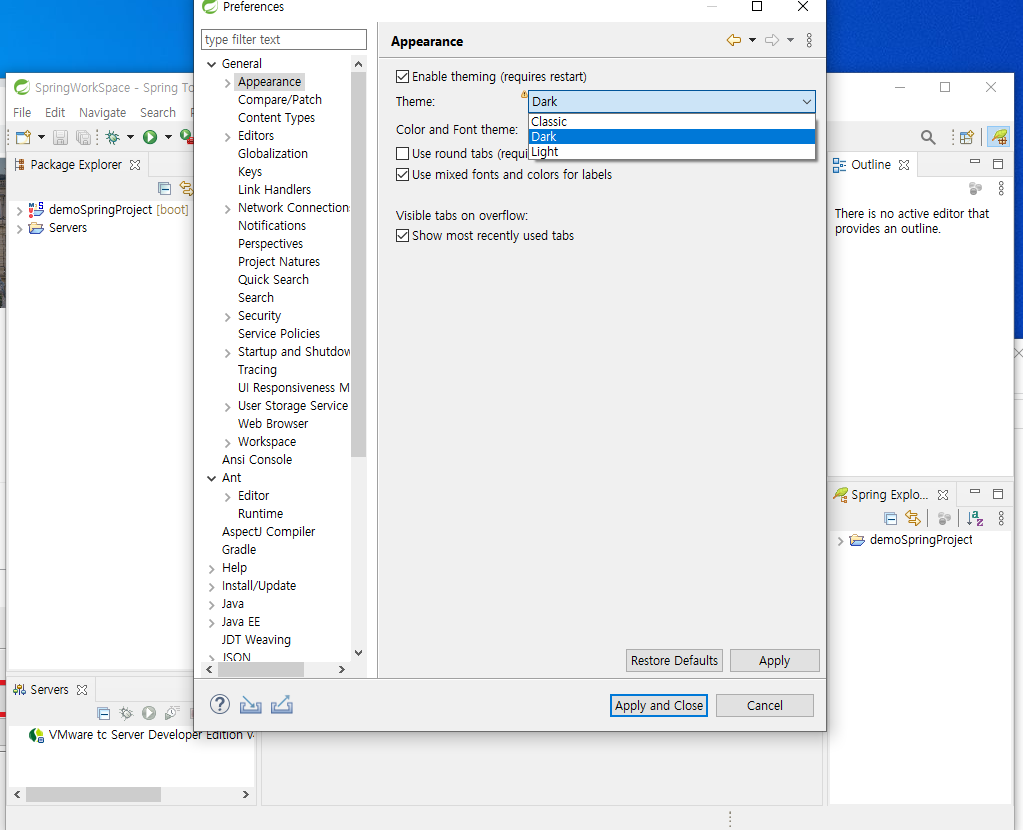This screenshot has width=1023, height=830.
Task: Select Gradle preference page
Action: coord(239,549)
